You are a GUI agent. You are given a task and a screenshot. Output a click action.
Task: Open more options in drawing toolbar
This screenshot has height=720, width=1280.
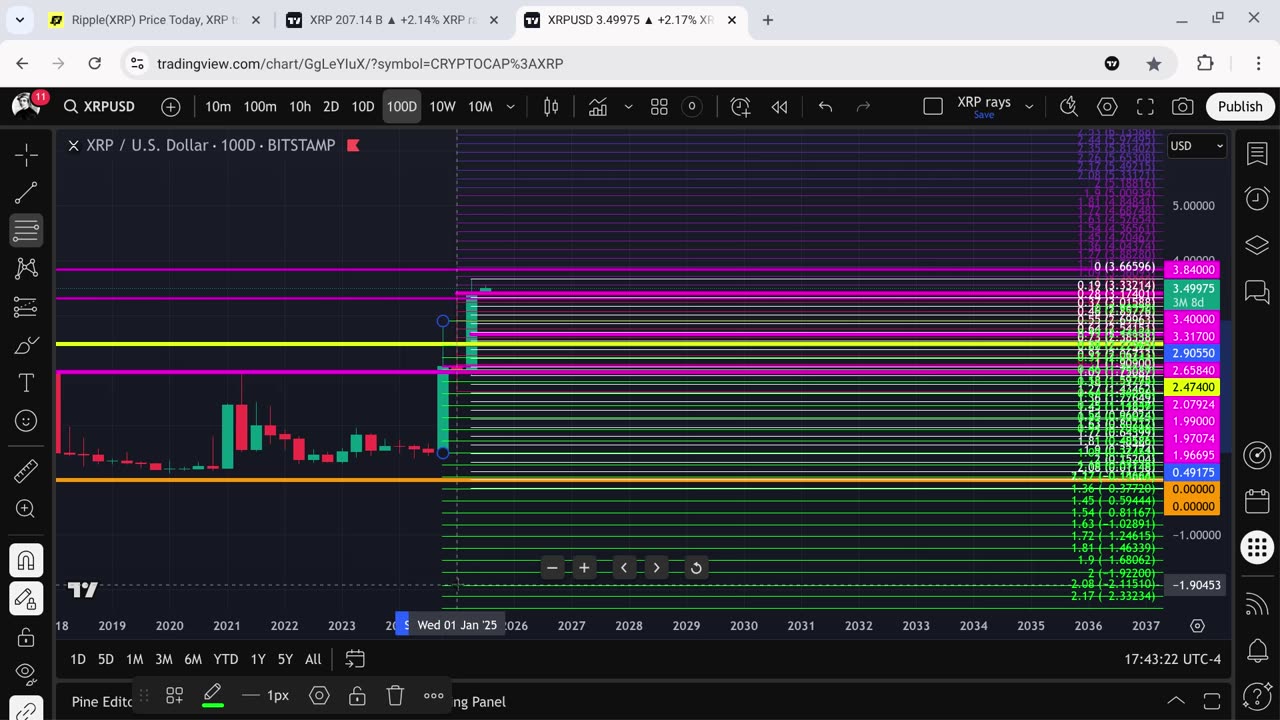click(x=433, y=695)
